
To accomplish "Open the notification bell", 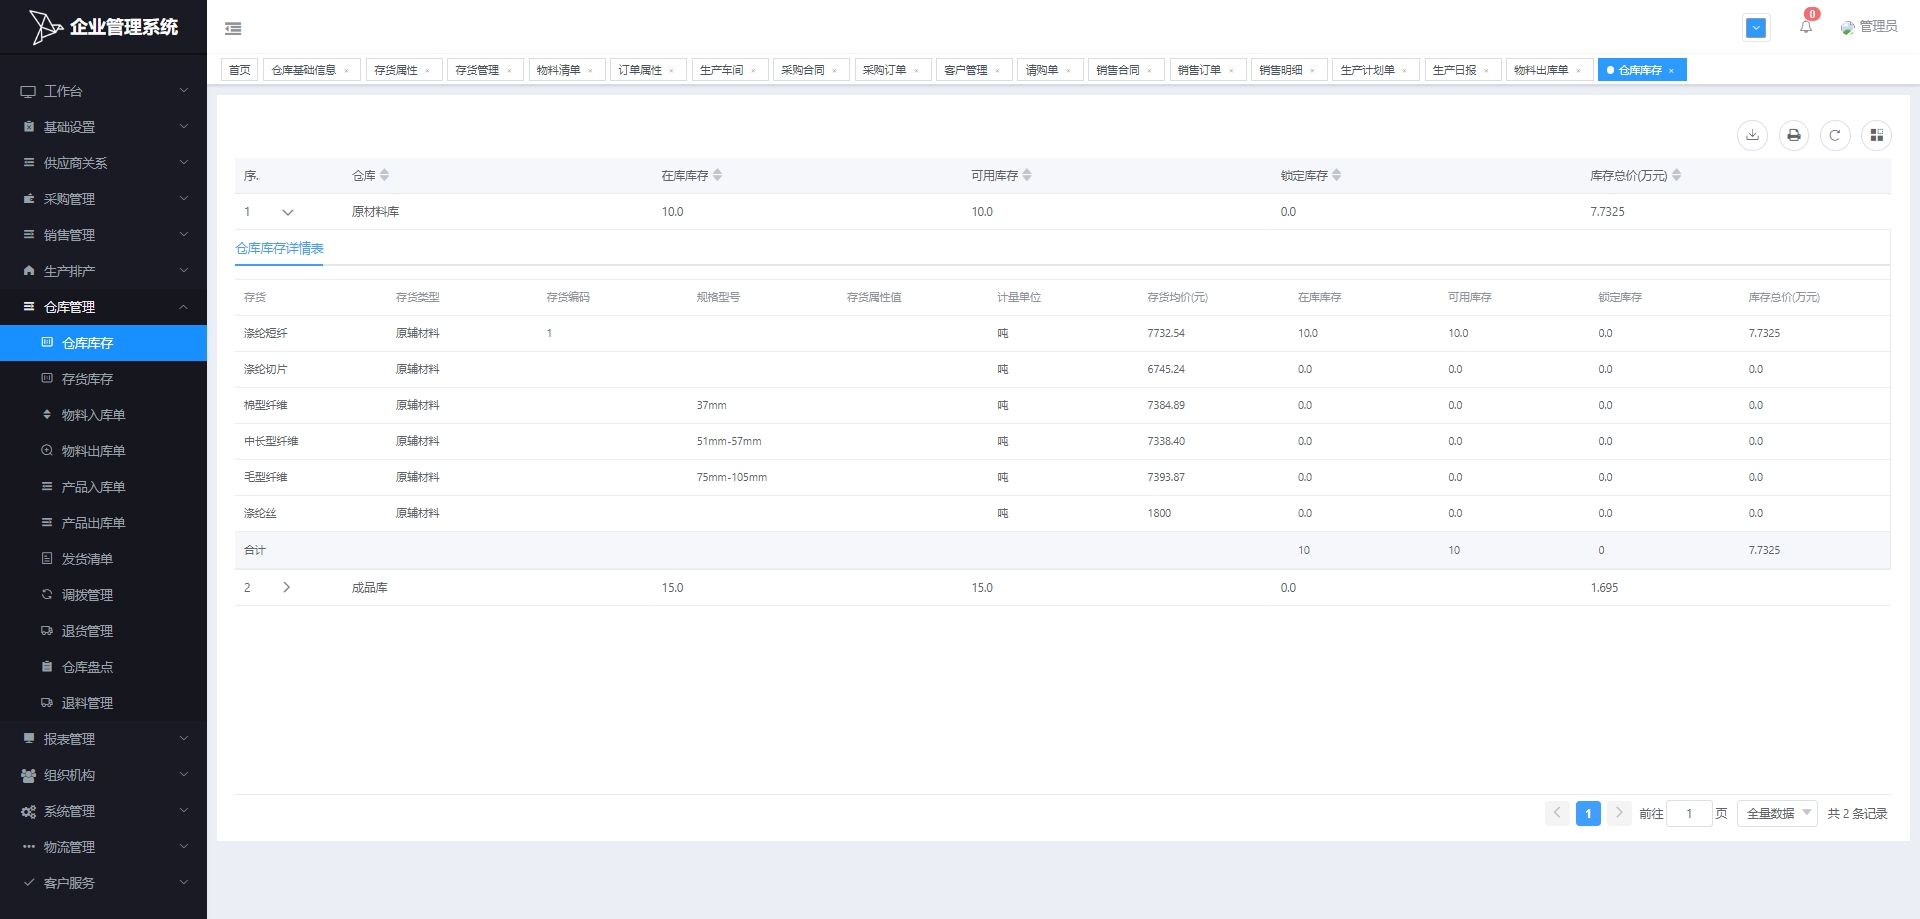I will click(1806, 27).
